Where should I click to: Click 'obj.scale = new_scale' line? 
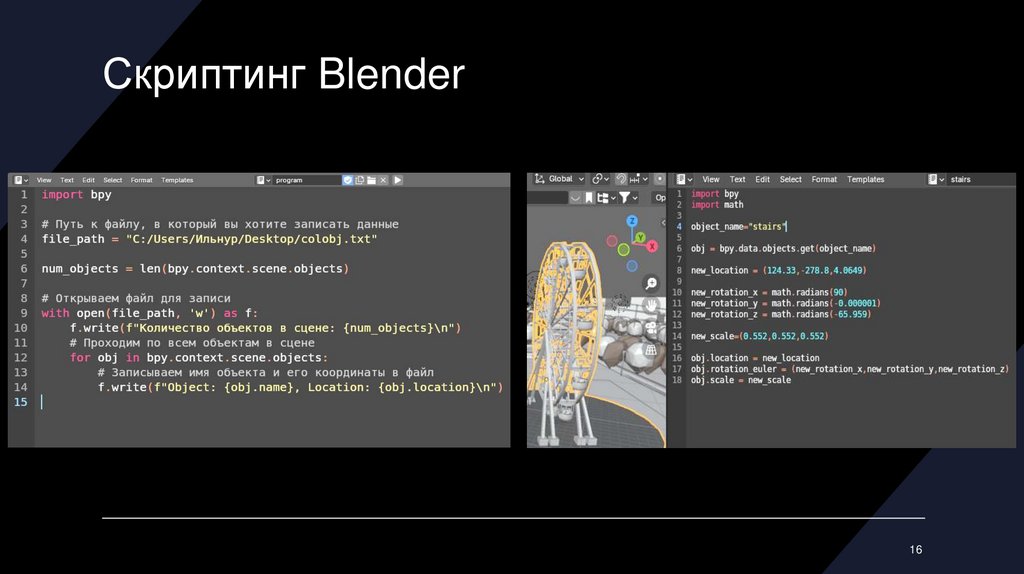click(x=741, y=380)
